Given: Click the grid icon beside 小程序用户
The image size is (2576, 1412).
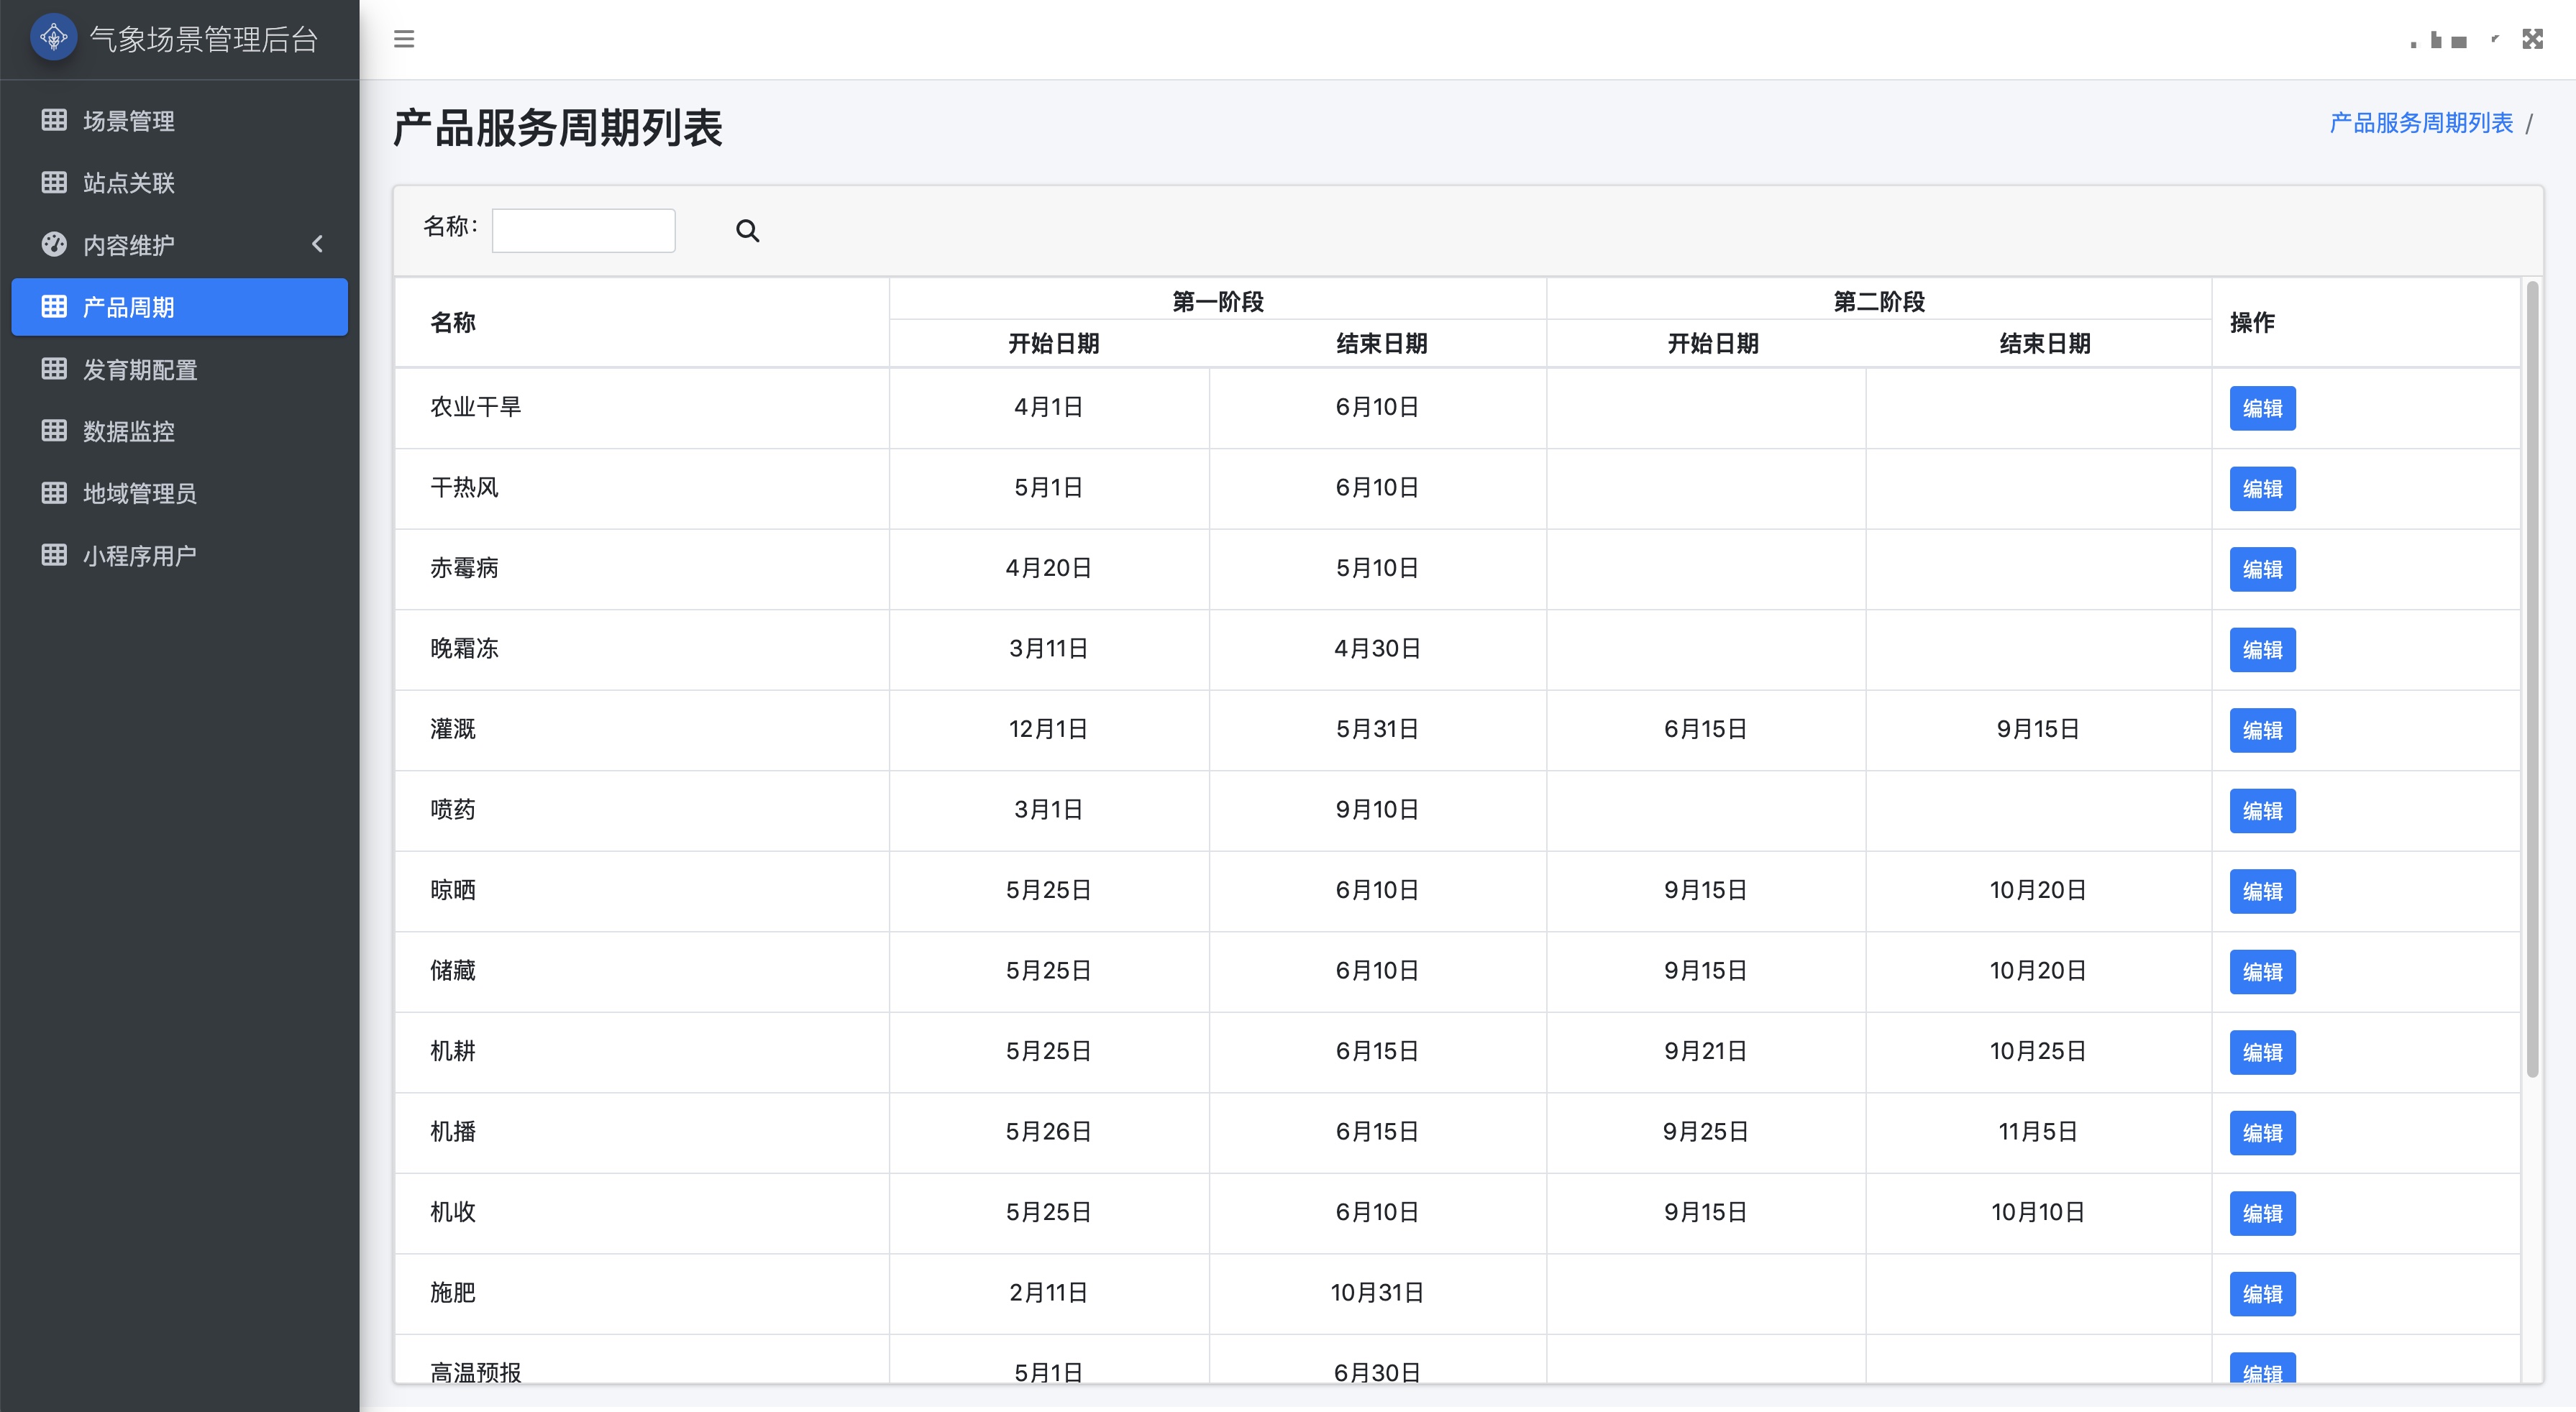Looking at the screenshot, I should (x=54, y=554).
